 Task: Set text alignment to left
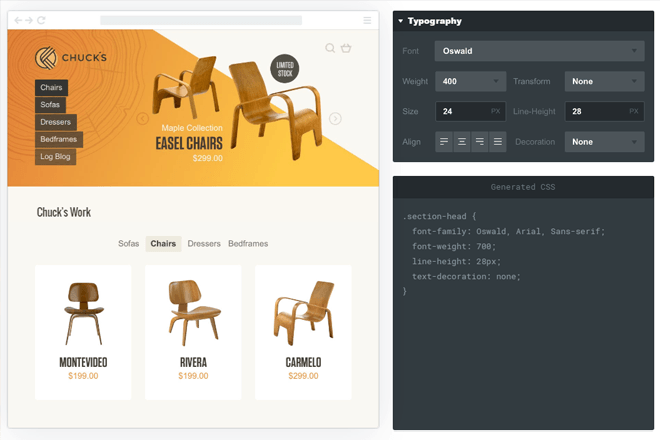[x=444, y=142]
